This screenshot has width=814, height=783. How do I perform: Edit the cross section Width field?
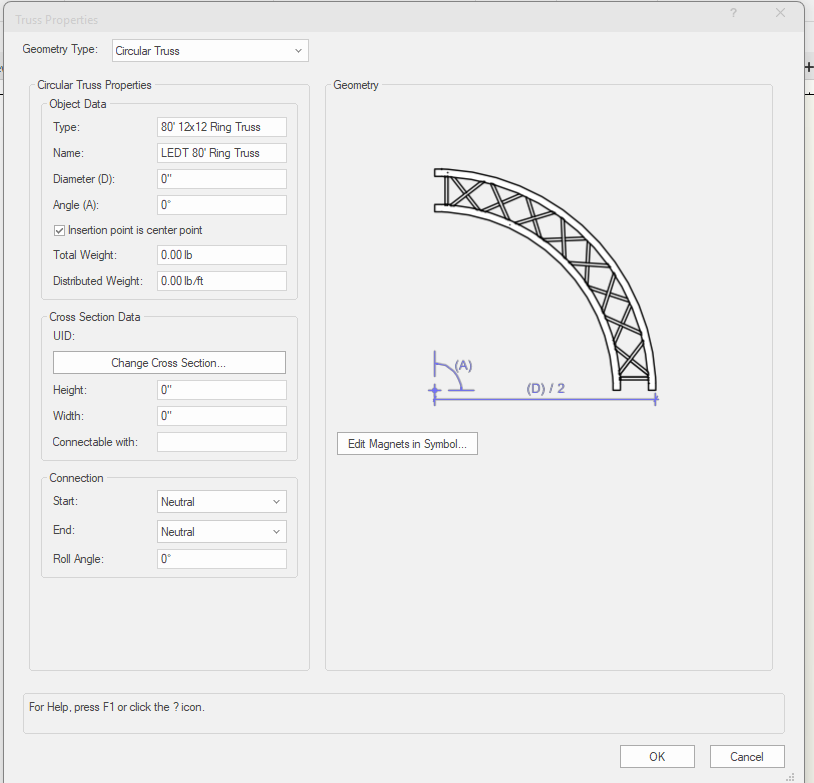point(222,416)
